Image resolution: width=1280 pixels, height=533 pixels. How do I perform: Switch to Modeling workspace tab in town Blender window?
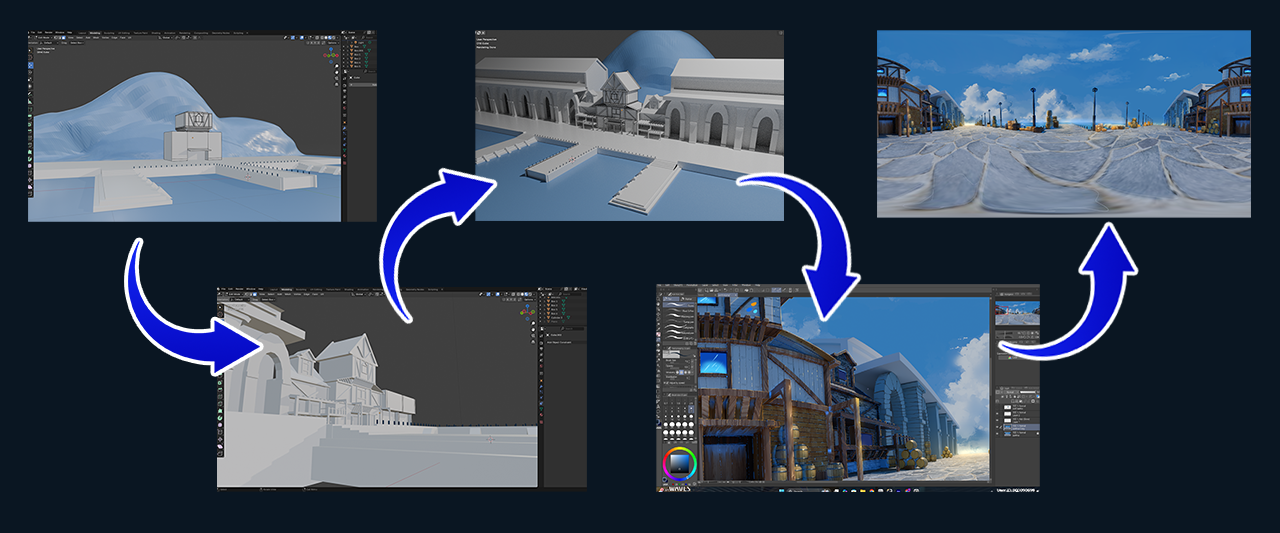pos(286,289)
